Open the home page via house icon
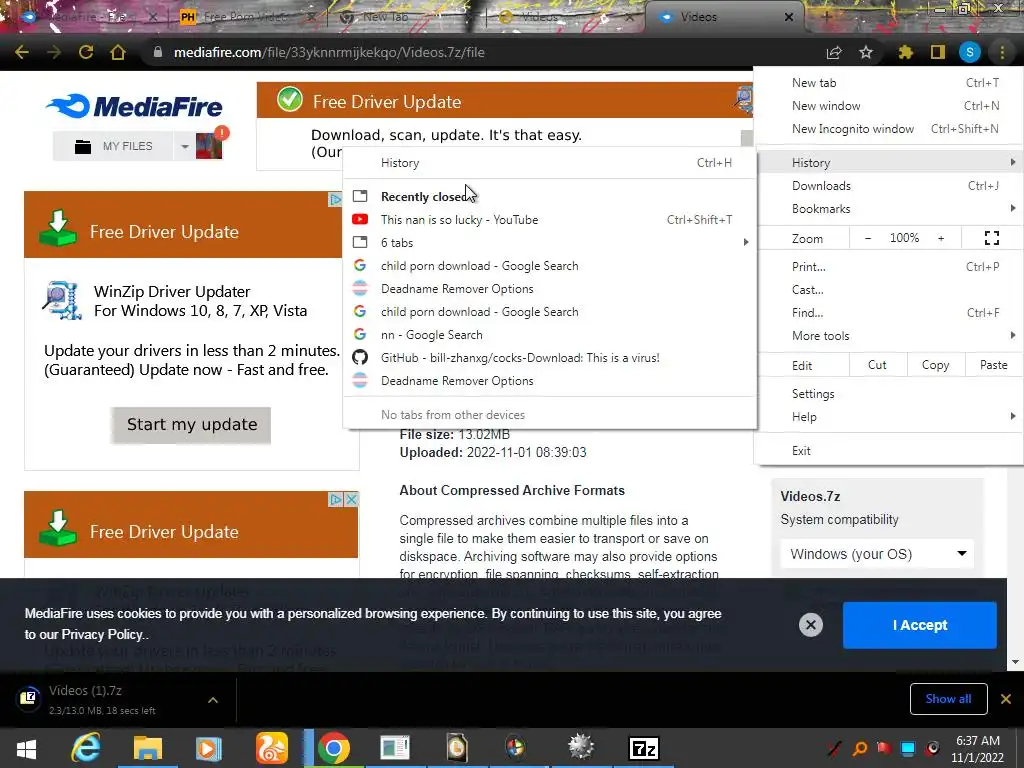This screenshot has height=768, width=1024. [x=118, y=52]
